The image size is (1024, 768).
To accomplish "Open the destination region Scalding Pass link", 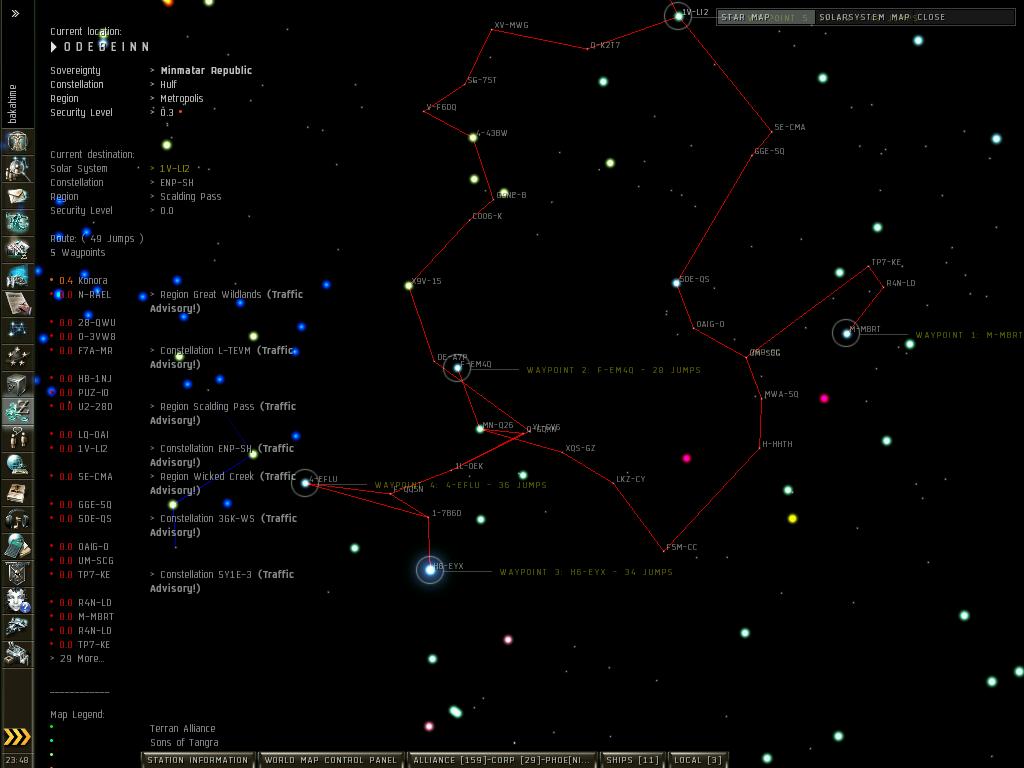I will click(x=191, y=197).
